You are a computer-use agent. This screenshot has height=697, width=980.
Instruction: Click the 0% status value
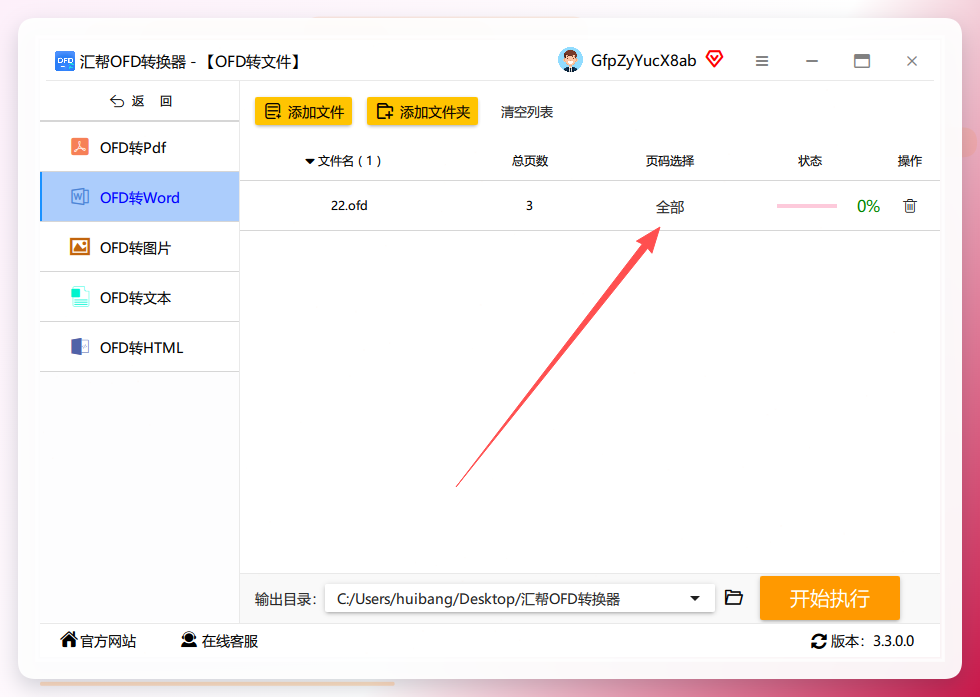pos(868,206)
